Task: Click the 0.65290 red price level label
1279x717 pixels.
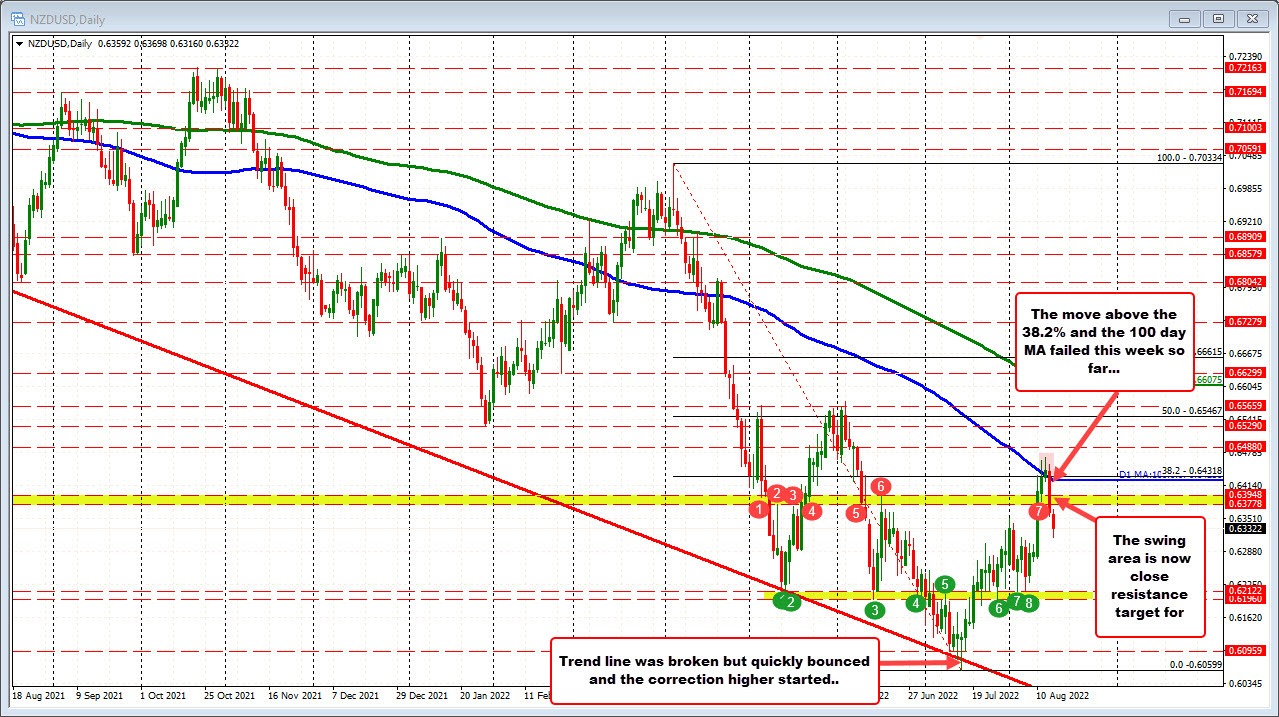Action: pos(1244,425)
